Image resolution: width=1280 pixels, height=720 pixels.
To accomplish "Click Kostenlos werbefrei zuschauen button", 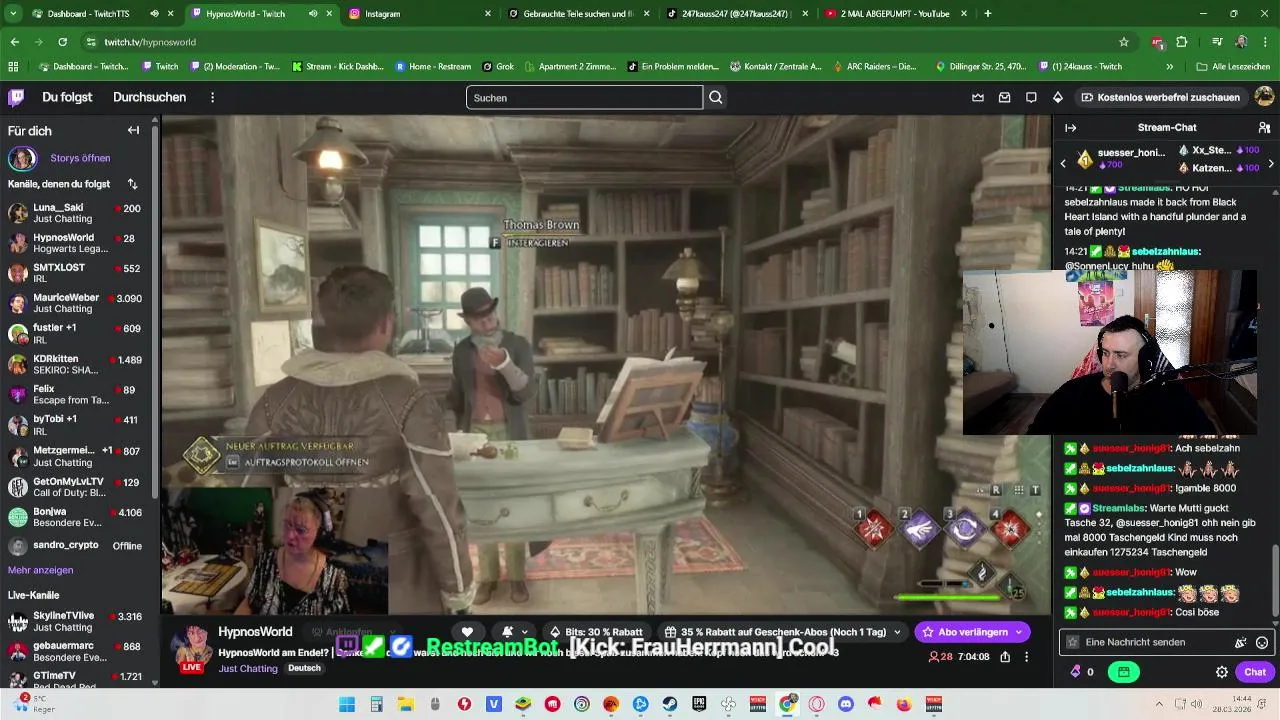I will click(1160, 97).
